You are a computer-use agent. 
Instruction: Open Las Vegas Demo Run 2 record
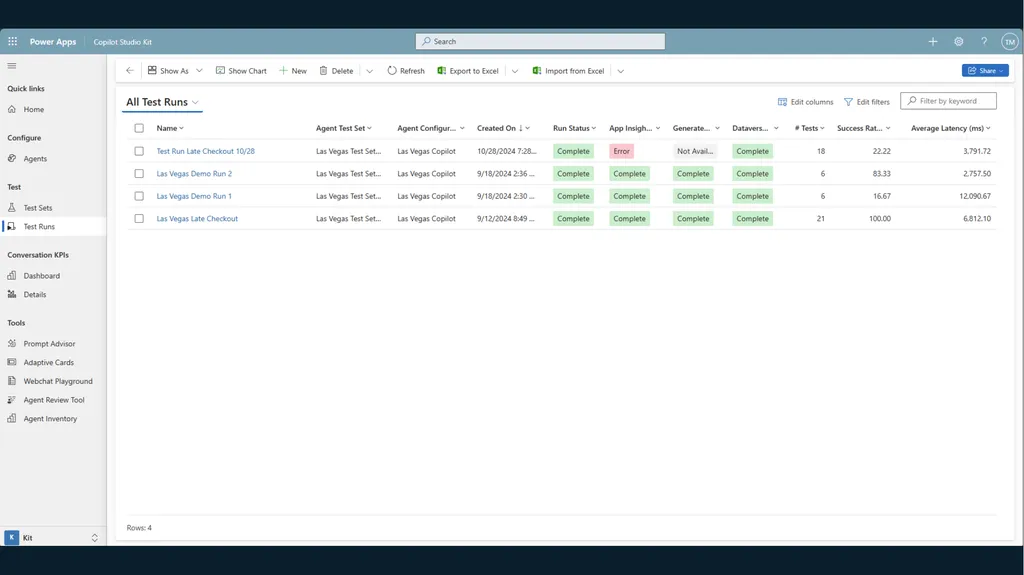[x=194, y=174]
